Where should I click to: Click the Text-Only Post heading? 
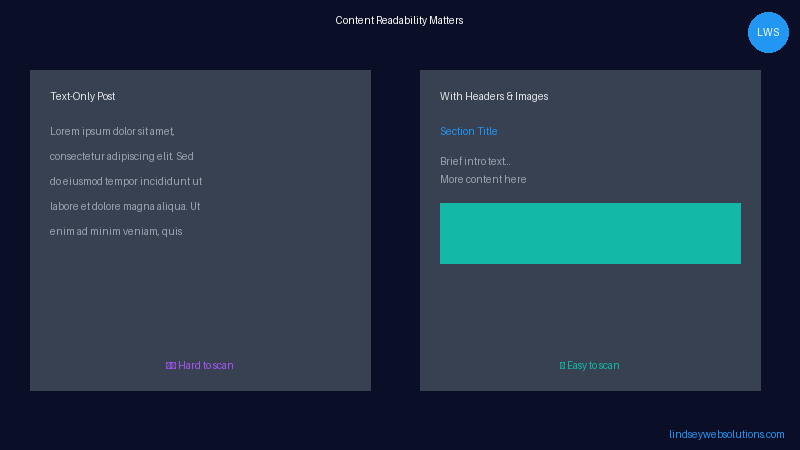pos(83,96)
